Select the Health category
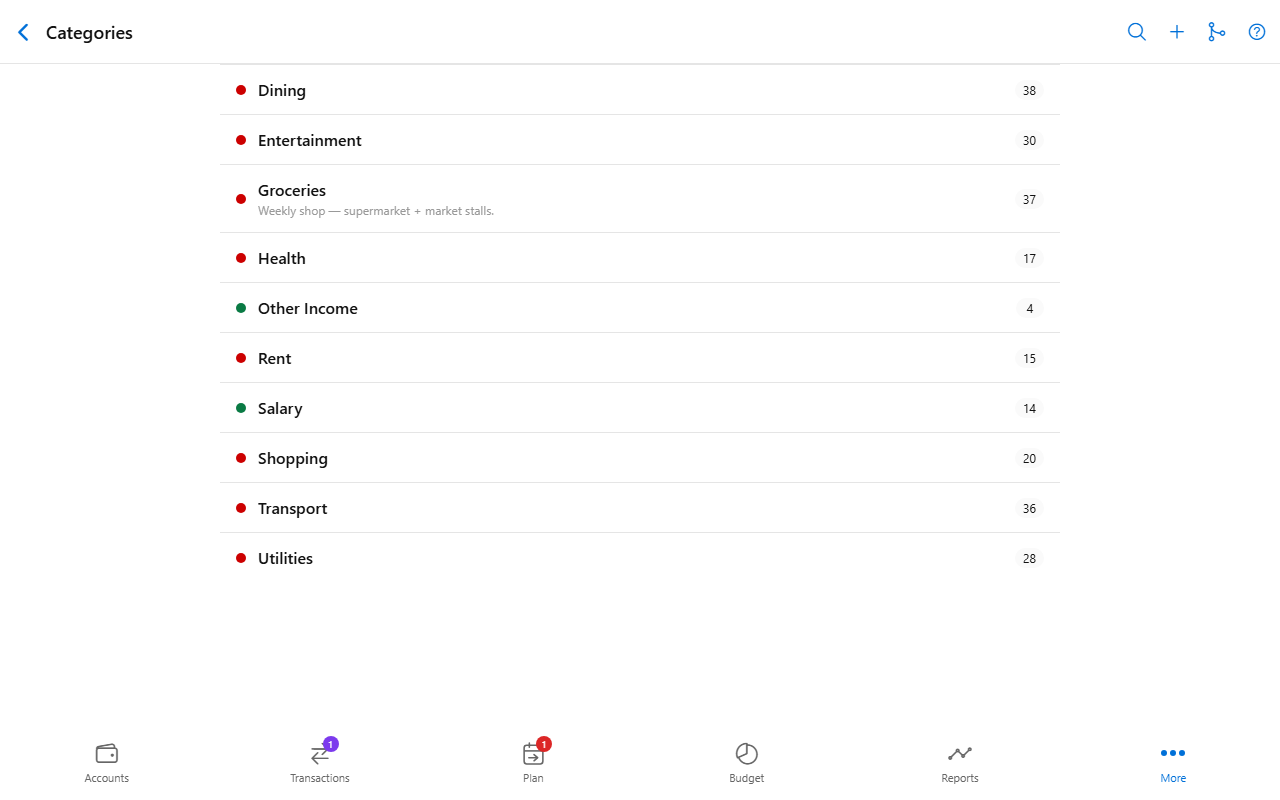Viewport: 1280px width, 800px height. 640,258
